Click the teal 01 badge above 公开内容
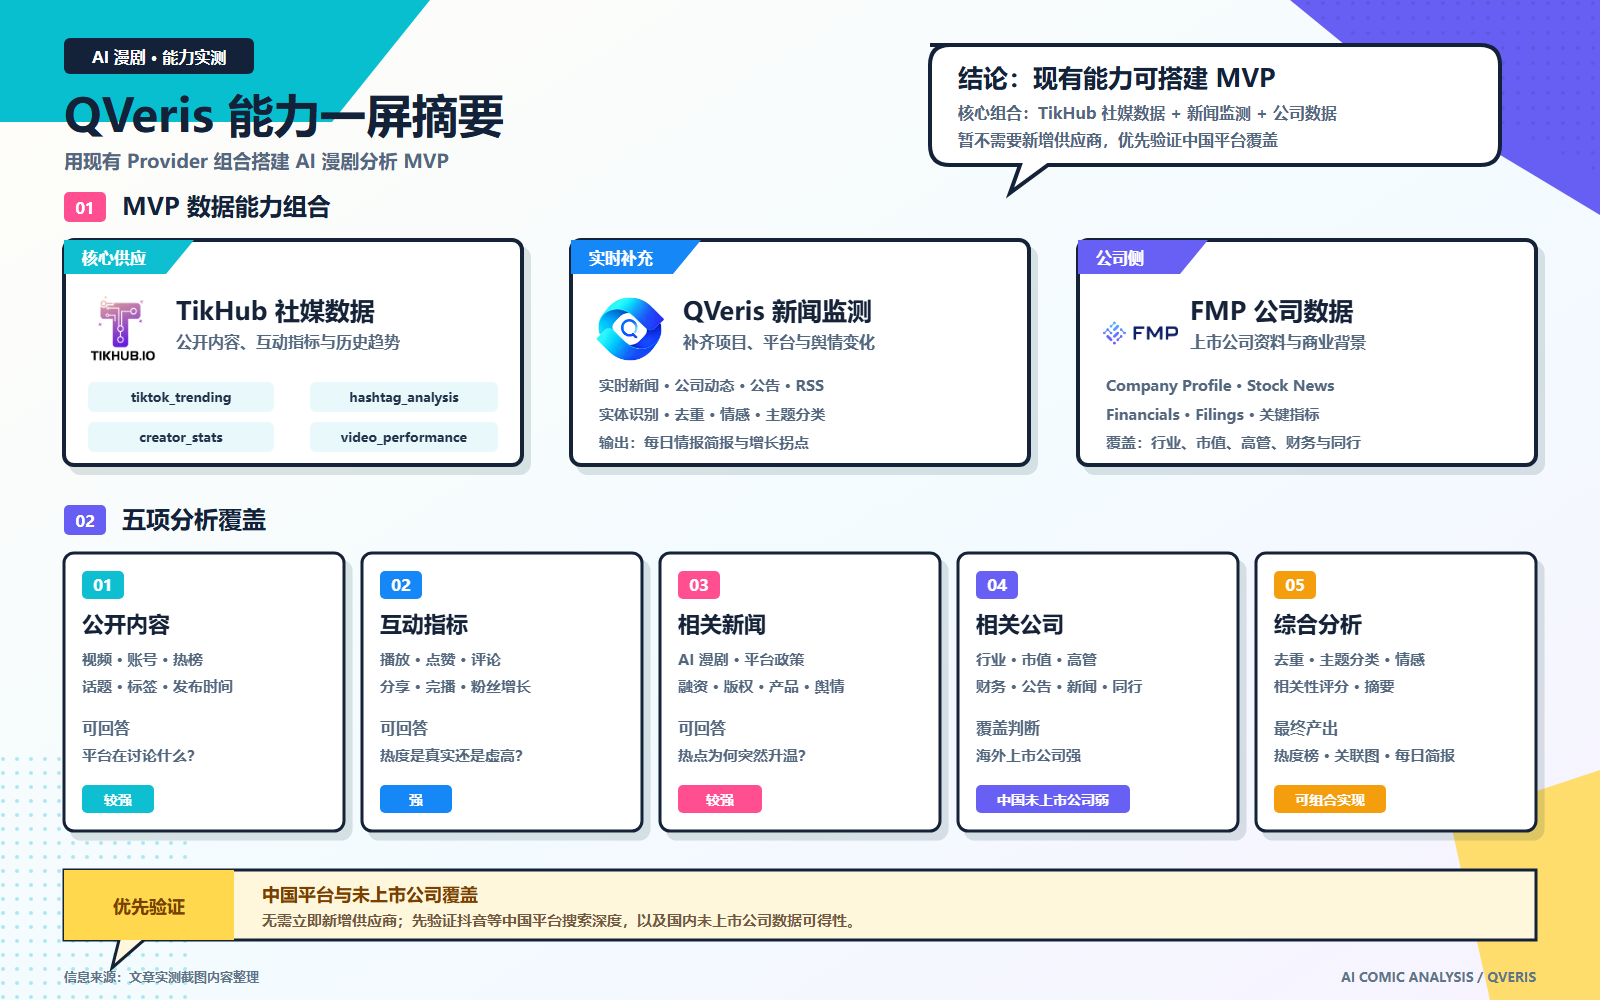Viewport: 1600px width, 1000px height. tap(103, 585)
